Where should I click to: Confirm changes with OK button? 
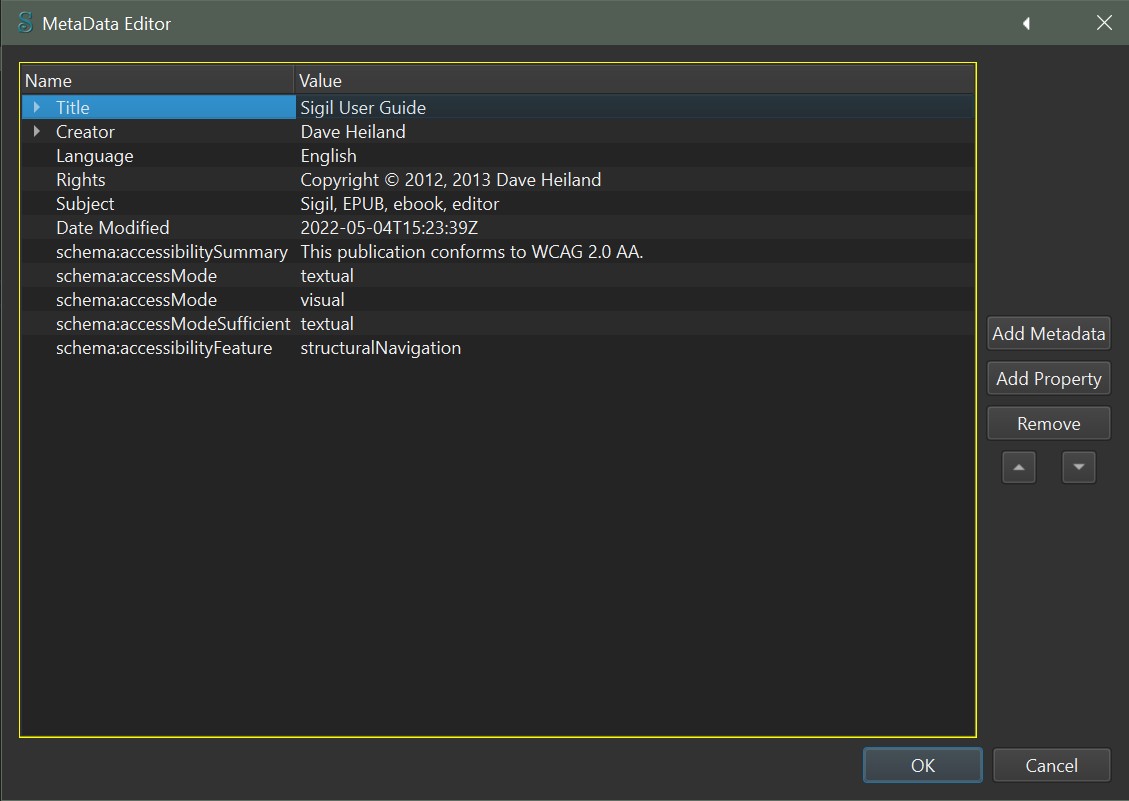click(922, 765)
